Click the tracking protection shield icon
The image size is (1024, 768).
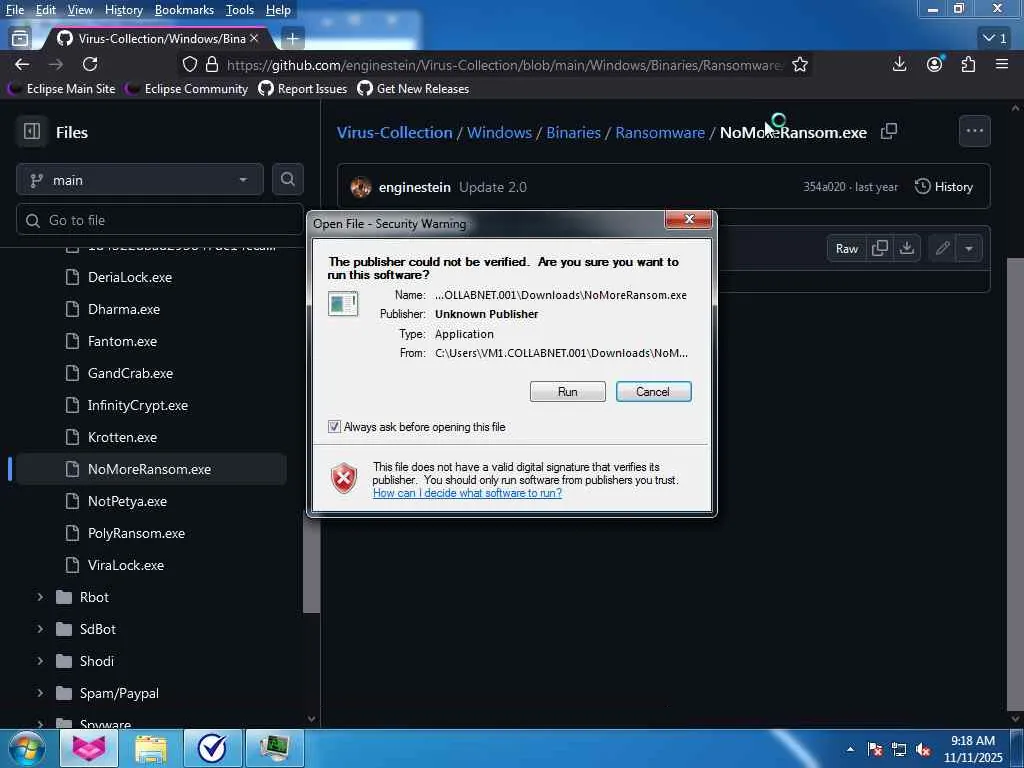189,64
